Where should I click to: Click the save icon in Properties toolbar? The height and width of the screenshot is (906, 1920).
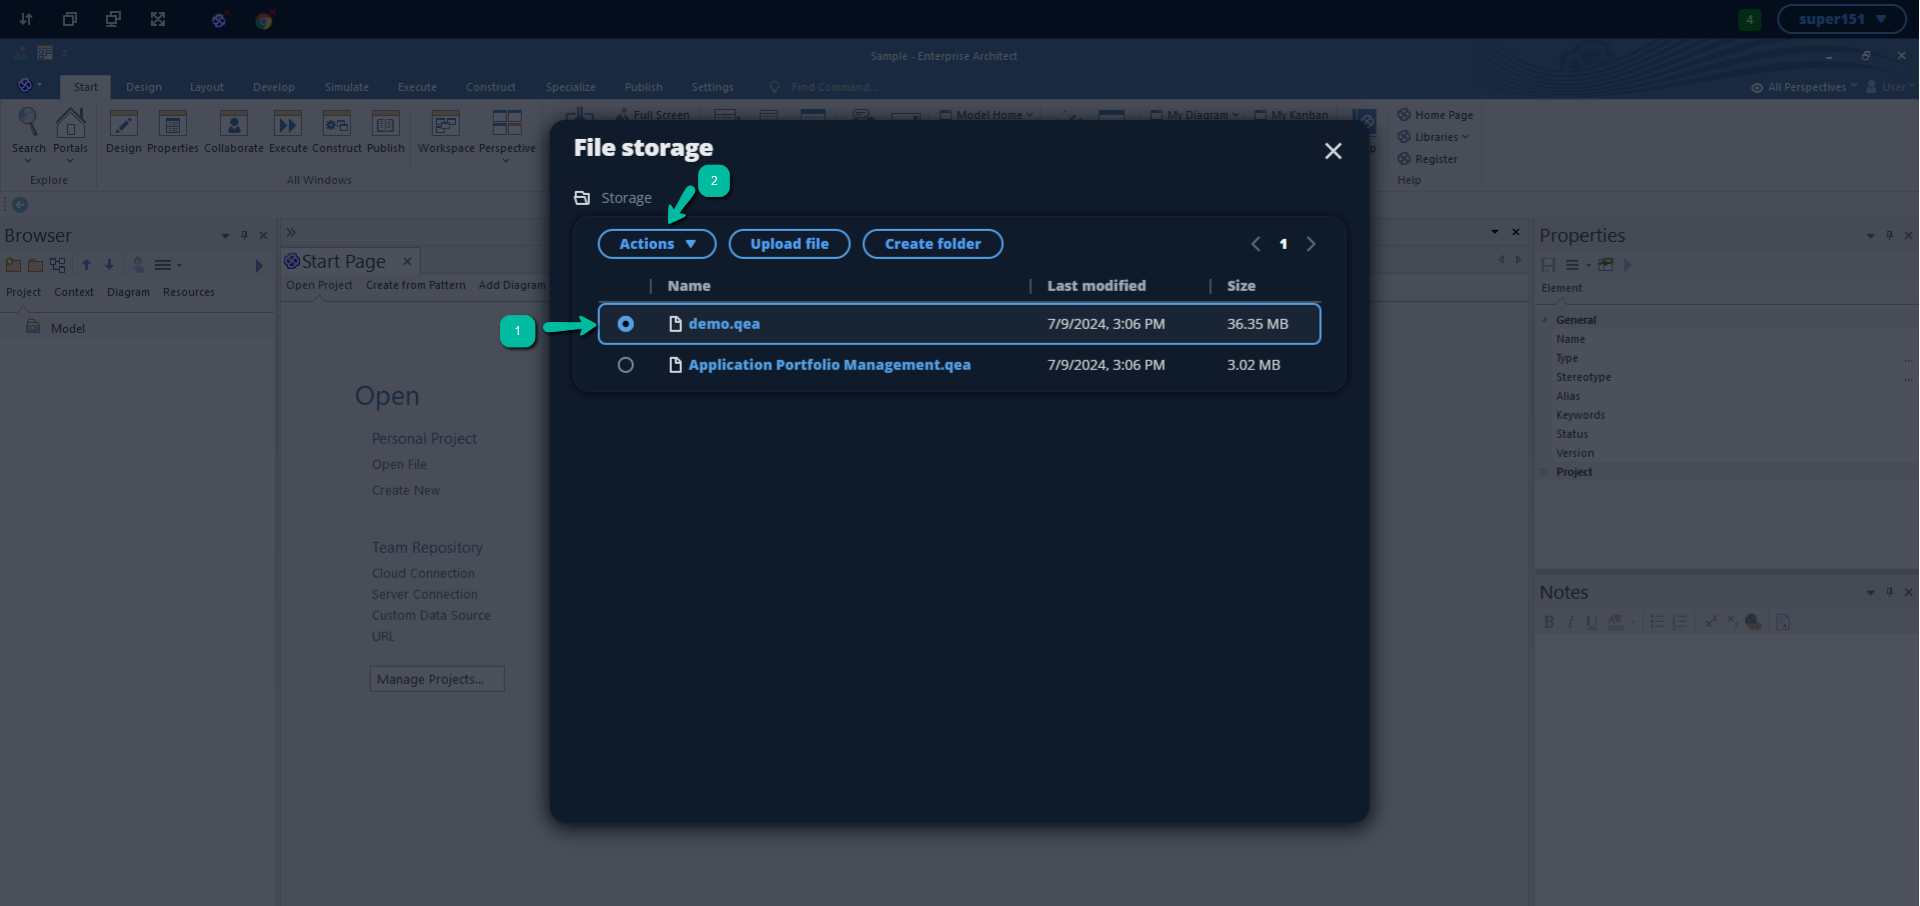(x=1548, y=265)
